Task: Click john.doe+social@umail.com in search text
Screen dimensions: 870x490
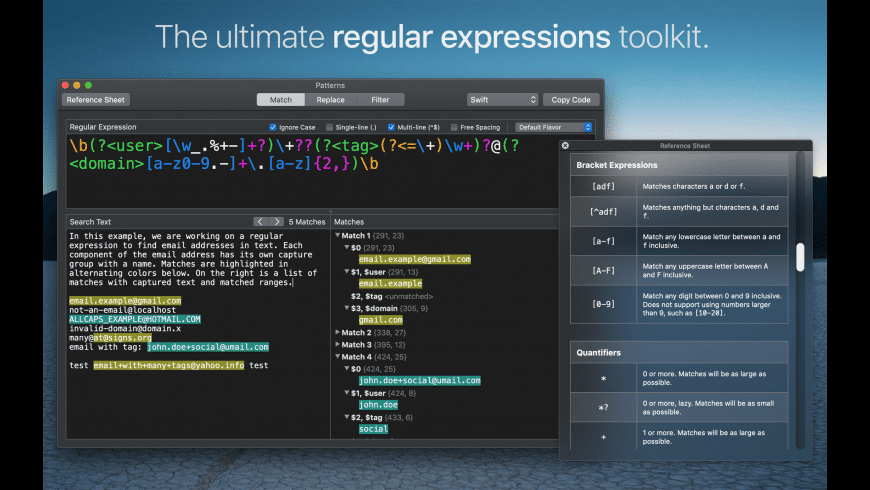Action: 208,347
